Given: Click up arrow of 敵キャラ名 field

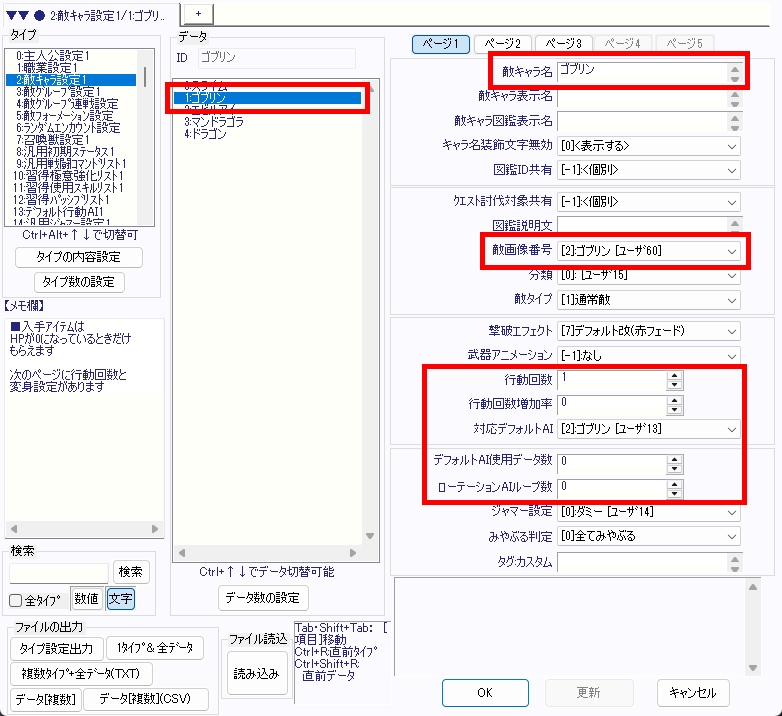Looking at the screenshot, I should (x=735, y=68).
